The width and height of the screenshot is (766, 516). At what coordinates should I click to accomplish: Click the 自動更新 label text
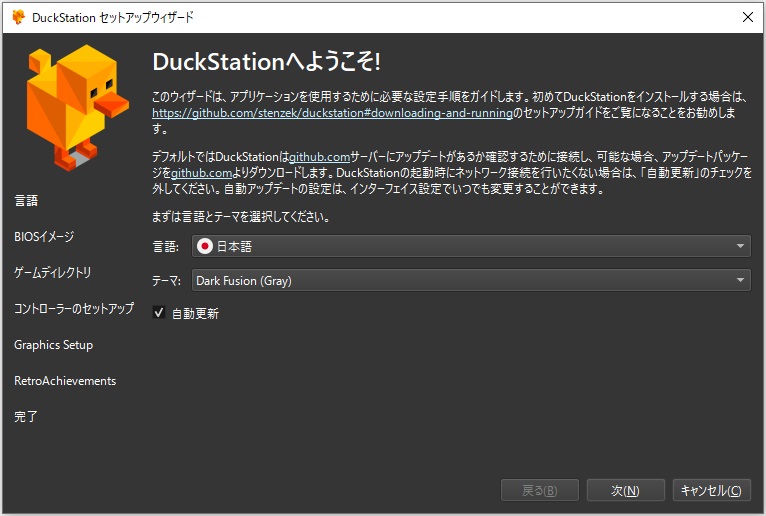(195, 313)
